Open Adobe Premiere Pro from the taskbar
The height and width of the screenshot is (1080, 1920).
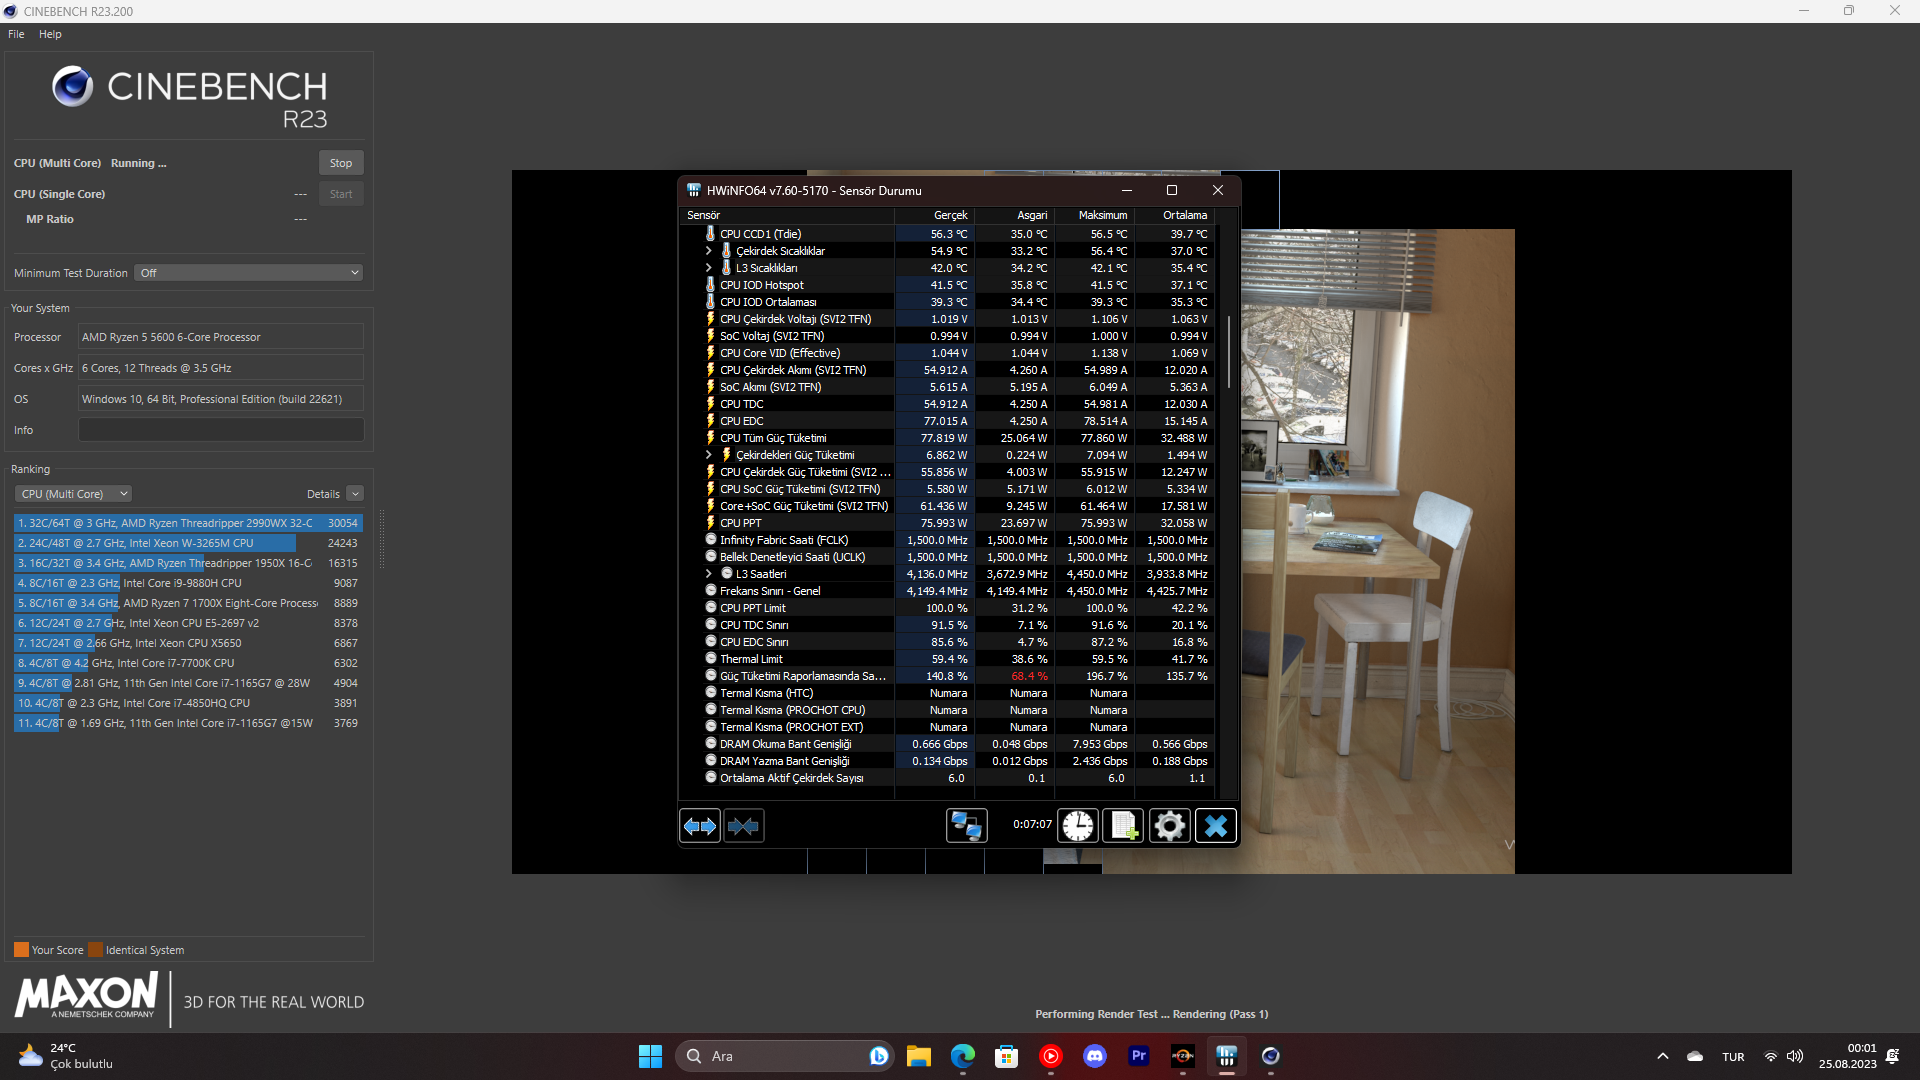click(x=1138, y=1056)
